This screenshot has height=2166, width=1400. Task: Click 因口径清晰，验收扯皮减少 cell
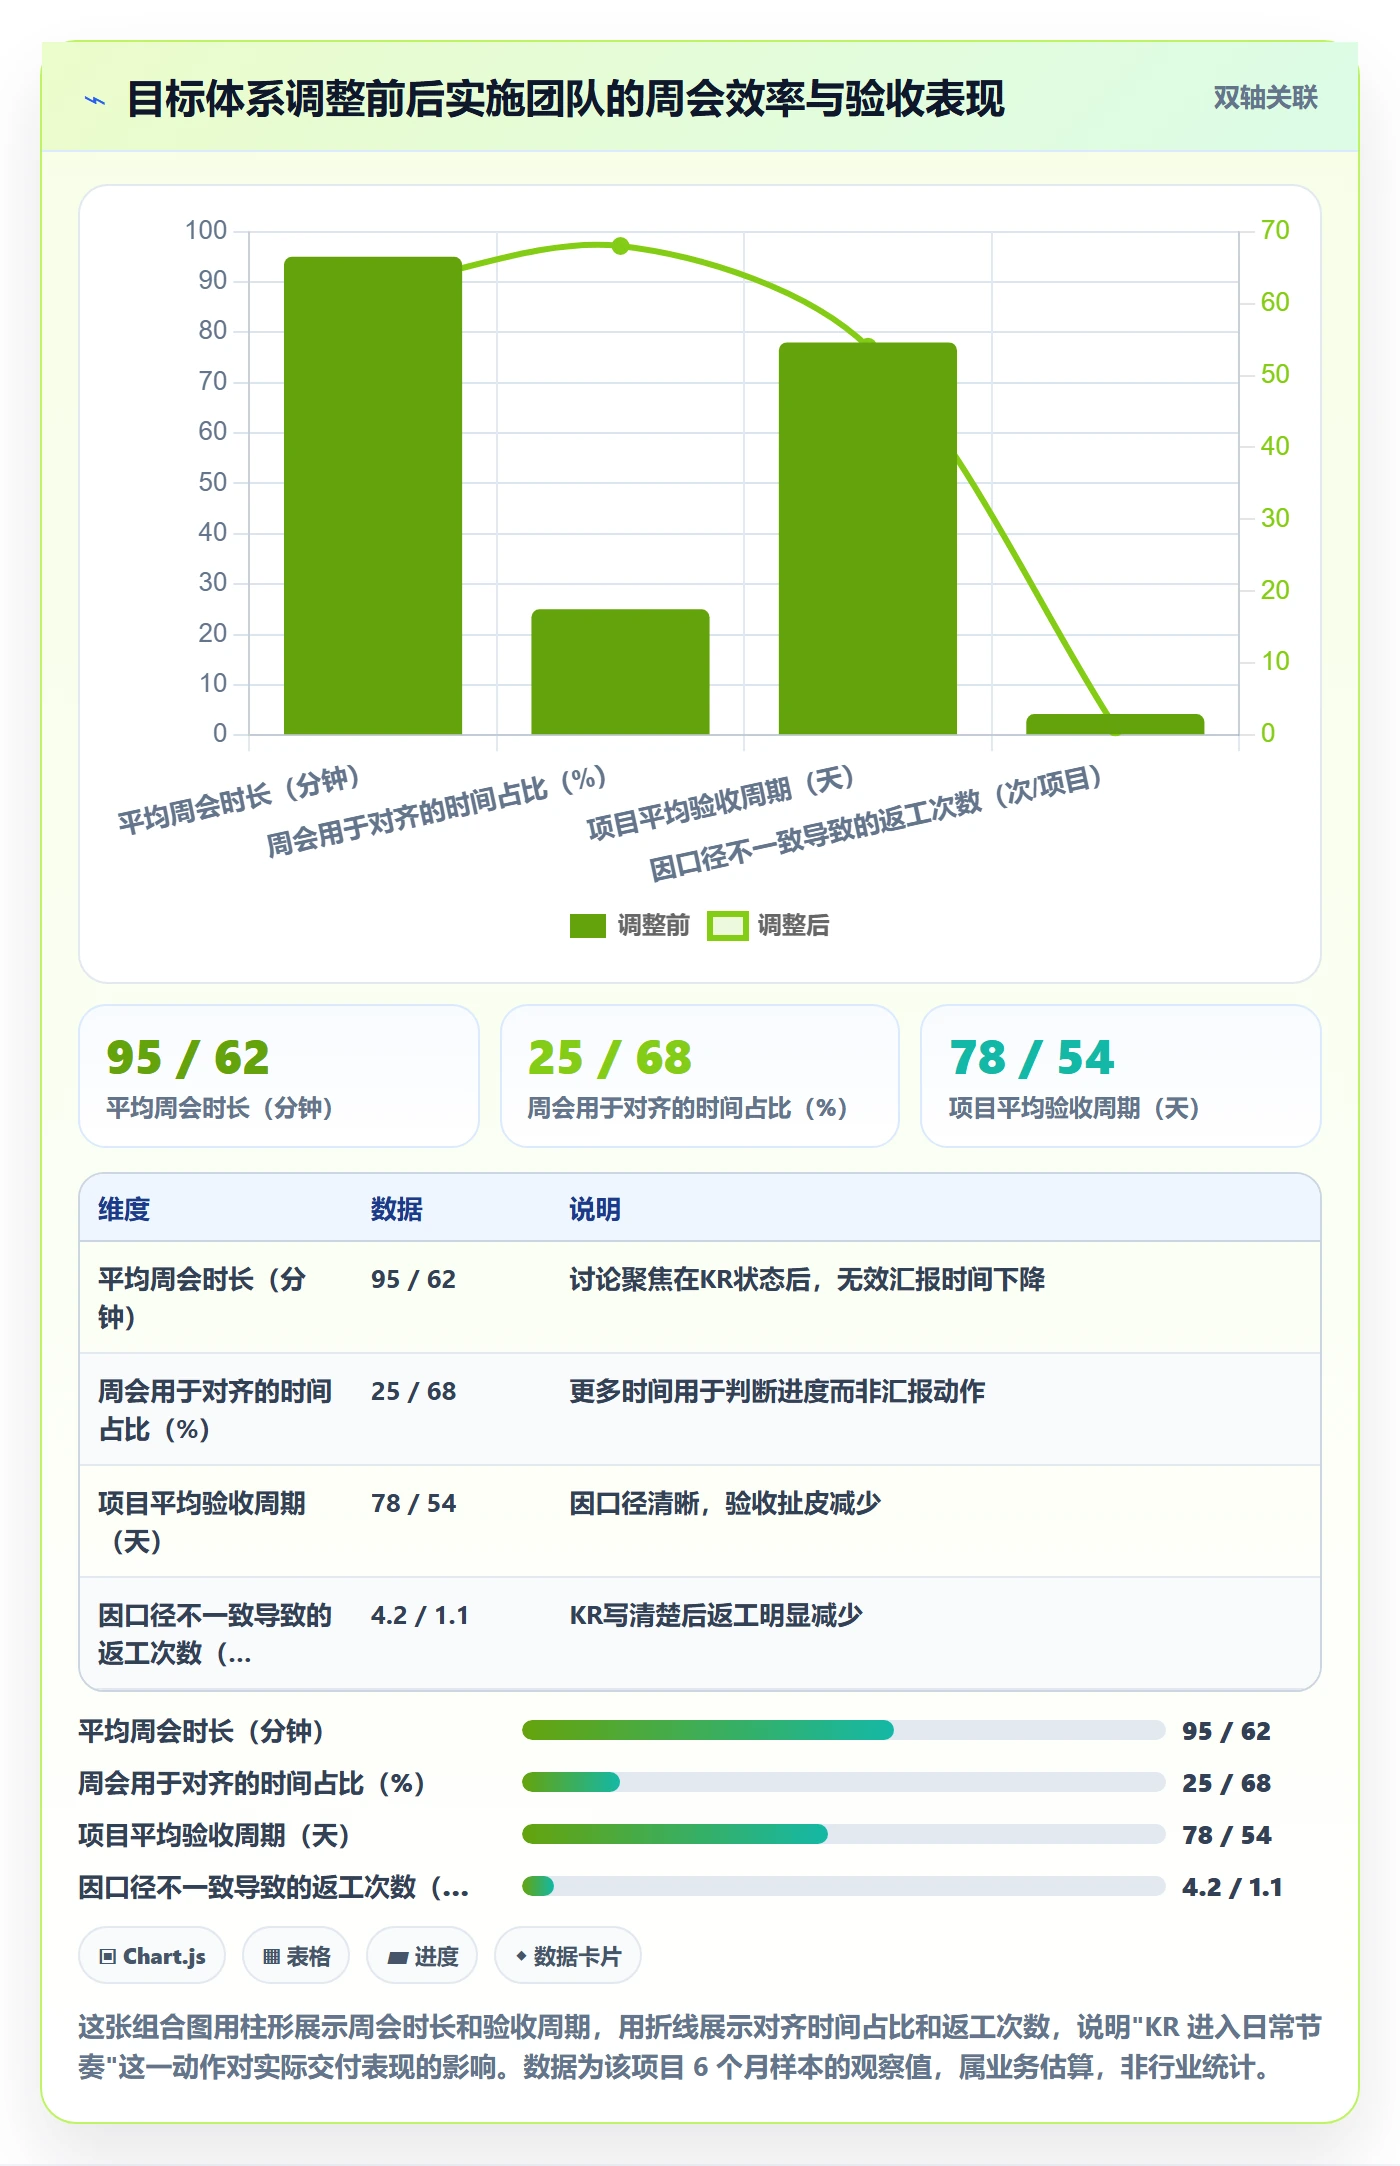point(725,1503)
